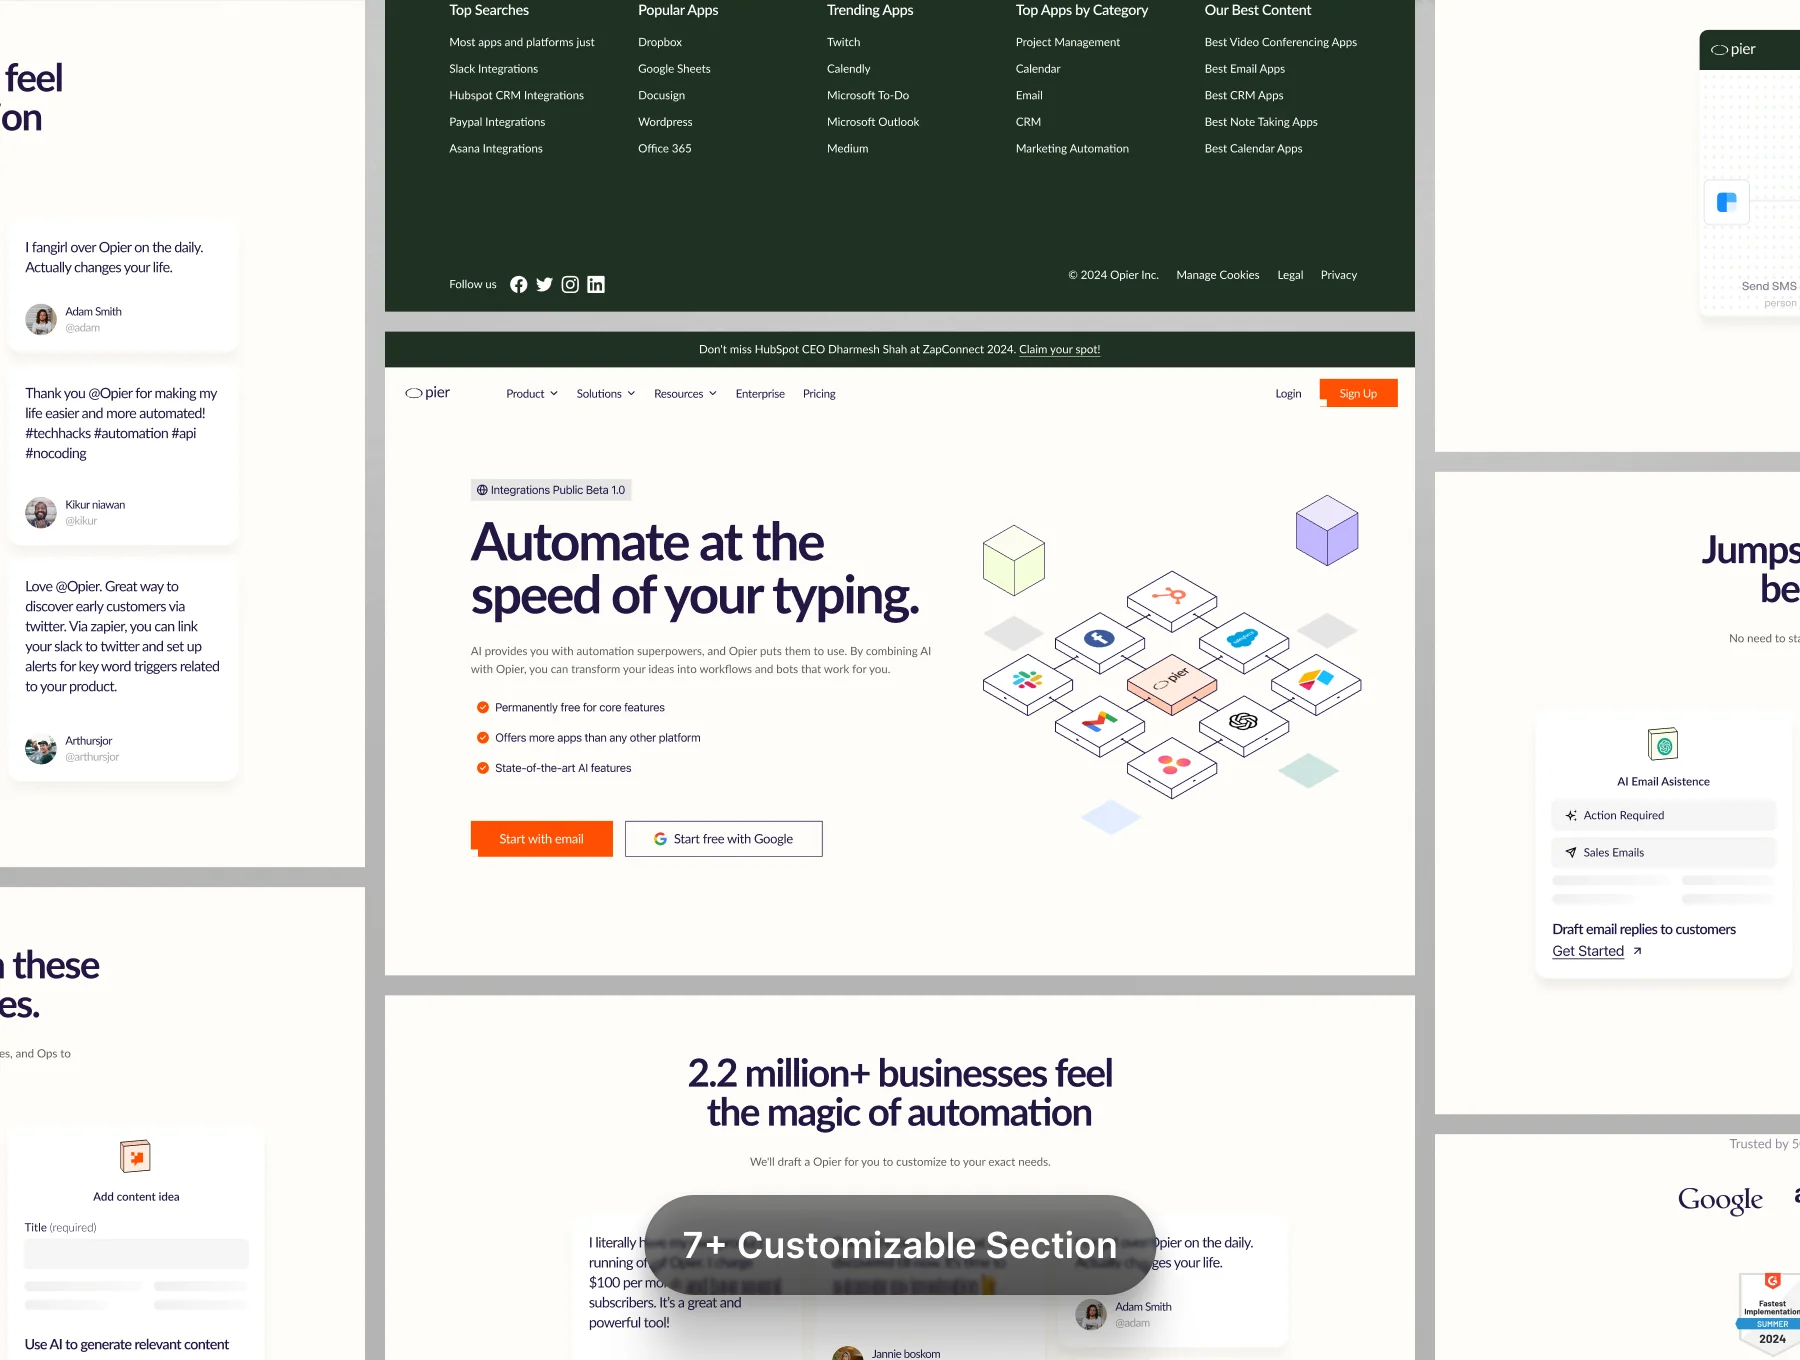Click the orange Sign Up button

(x=1358, y=393)
